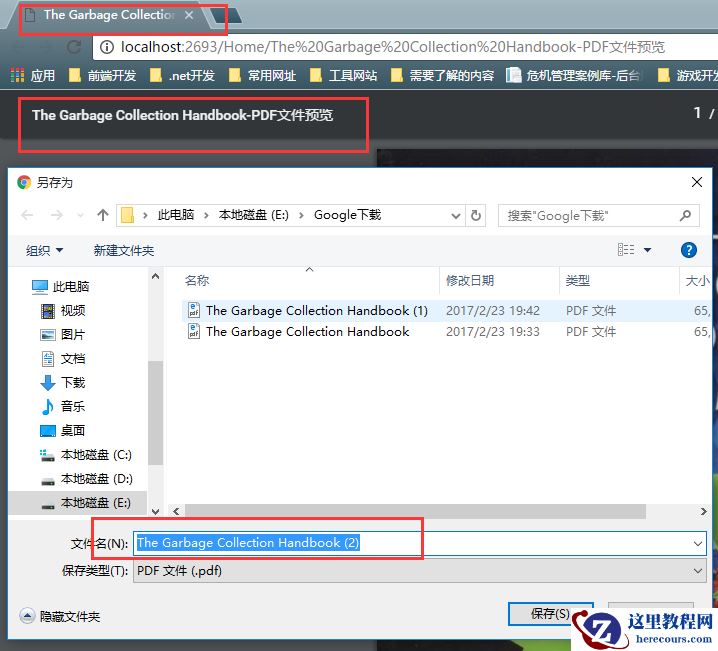Screen dimensions: 718x651
Task: Click the site info icon before localhost
Action: pos(107,47)
